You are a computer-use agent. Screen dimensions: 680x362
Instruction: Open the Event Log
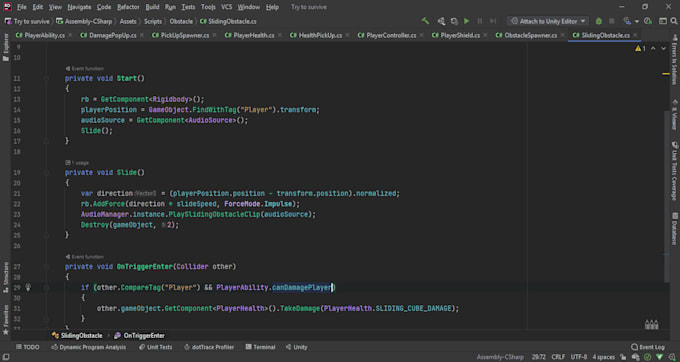pyautogui.click(x=648, y=347)
